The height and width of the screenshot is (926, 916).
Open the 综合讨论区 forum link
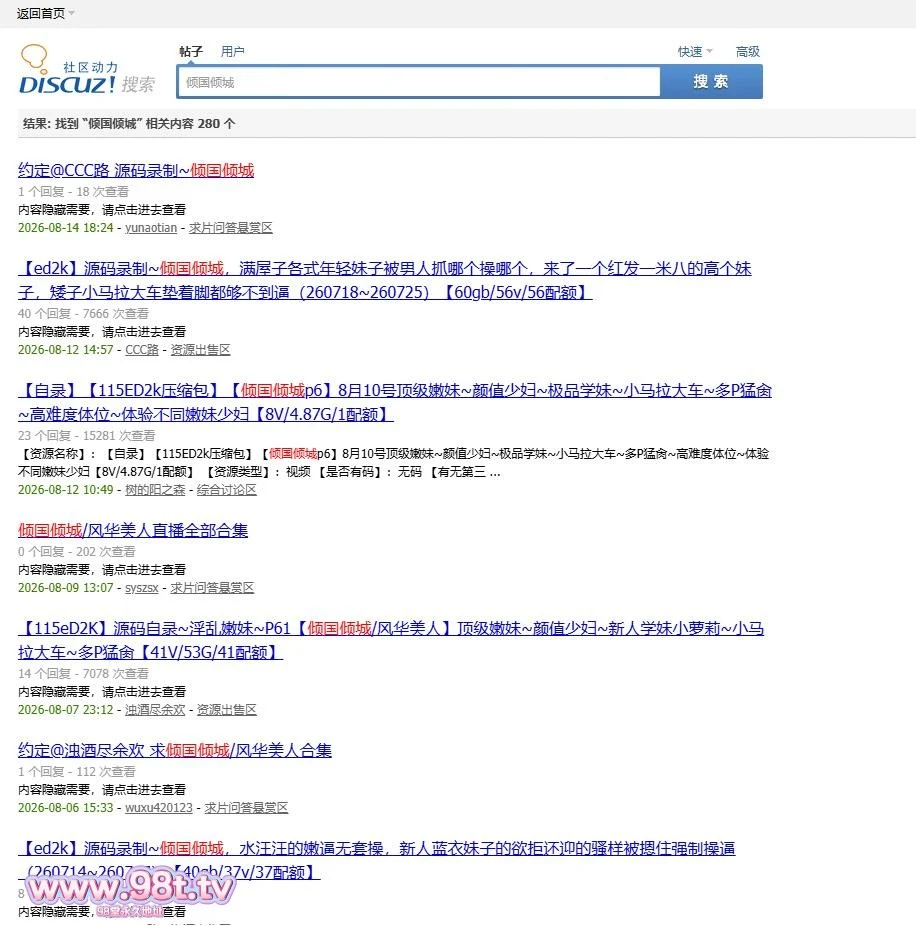click(x=227, y=490)
